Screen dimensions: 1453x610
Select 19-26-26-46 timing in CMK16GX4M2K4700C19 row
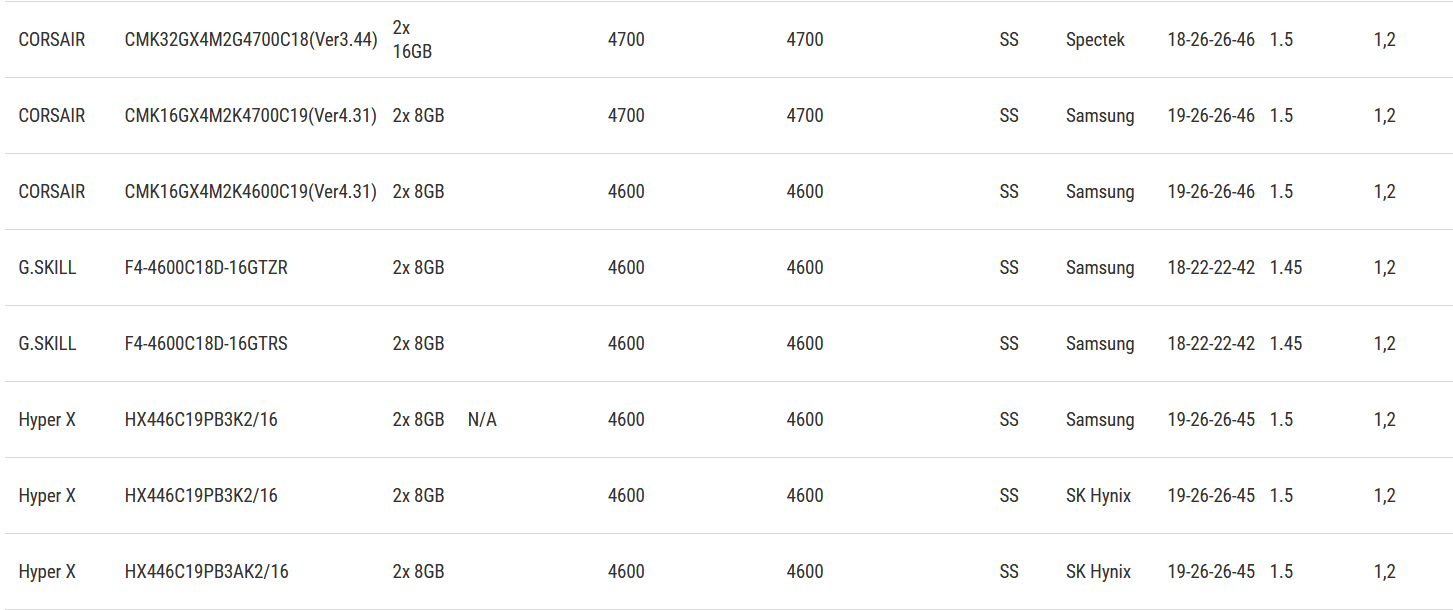1210,116
